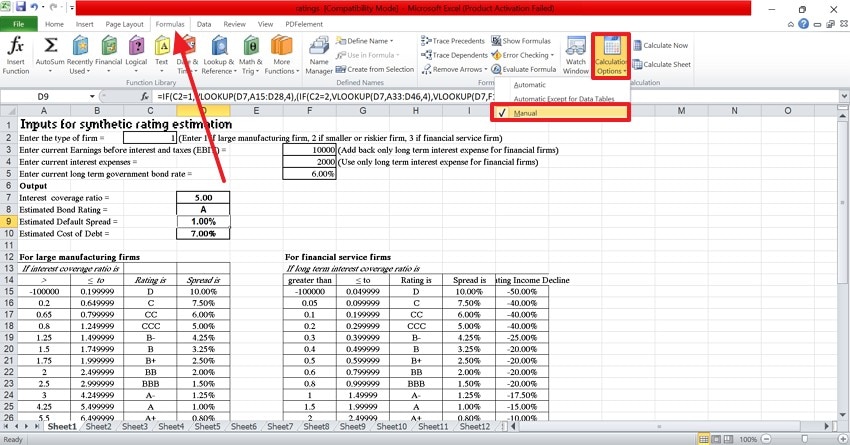Switch to the Page Layout tab

click(125, 24)
